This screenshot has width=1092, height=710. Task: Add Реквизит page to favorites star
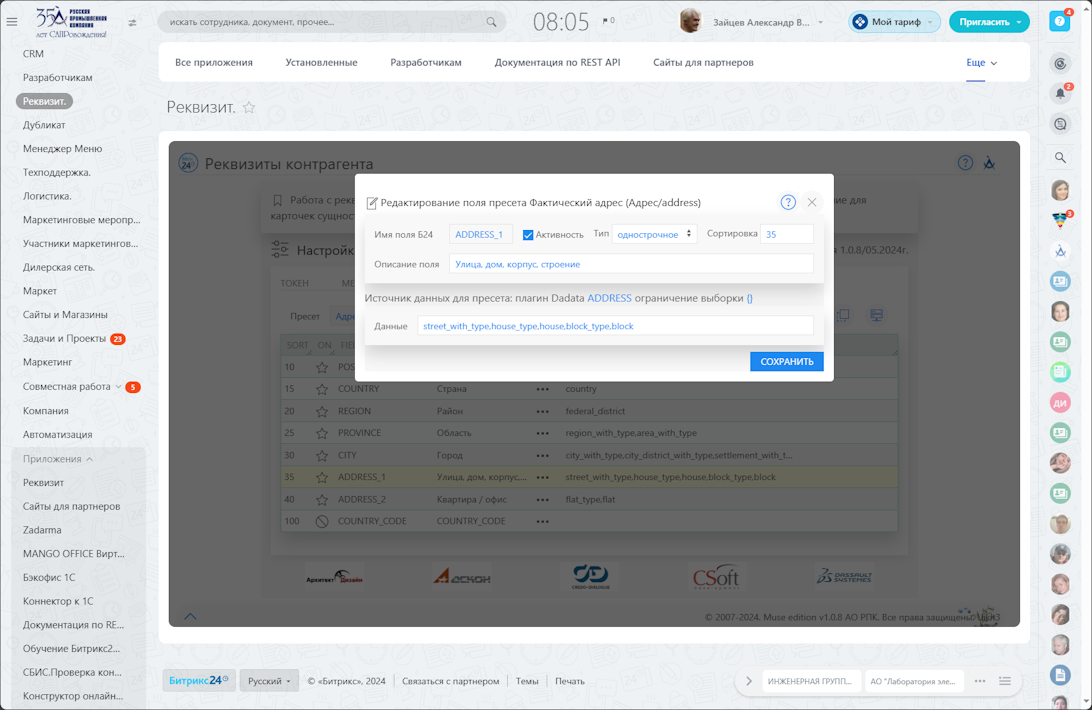249,108
